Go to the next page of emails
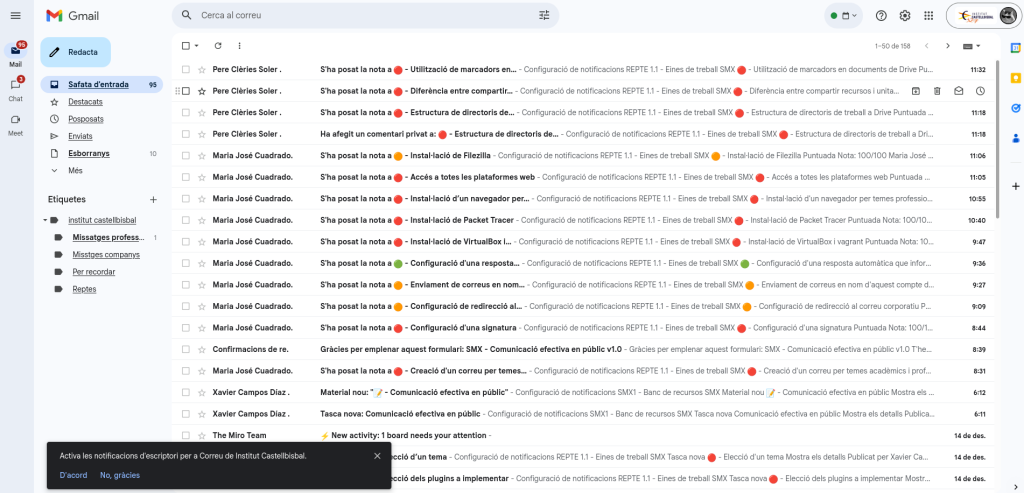 (x=948, y=46)
